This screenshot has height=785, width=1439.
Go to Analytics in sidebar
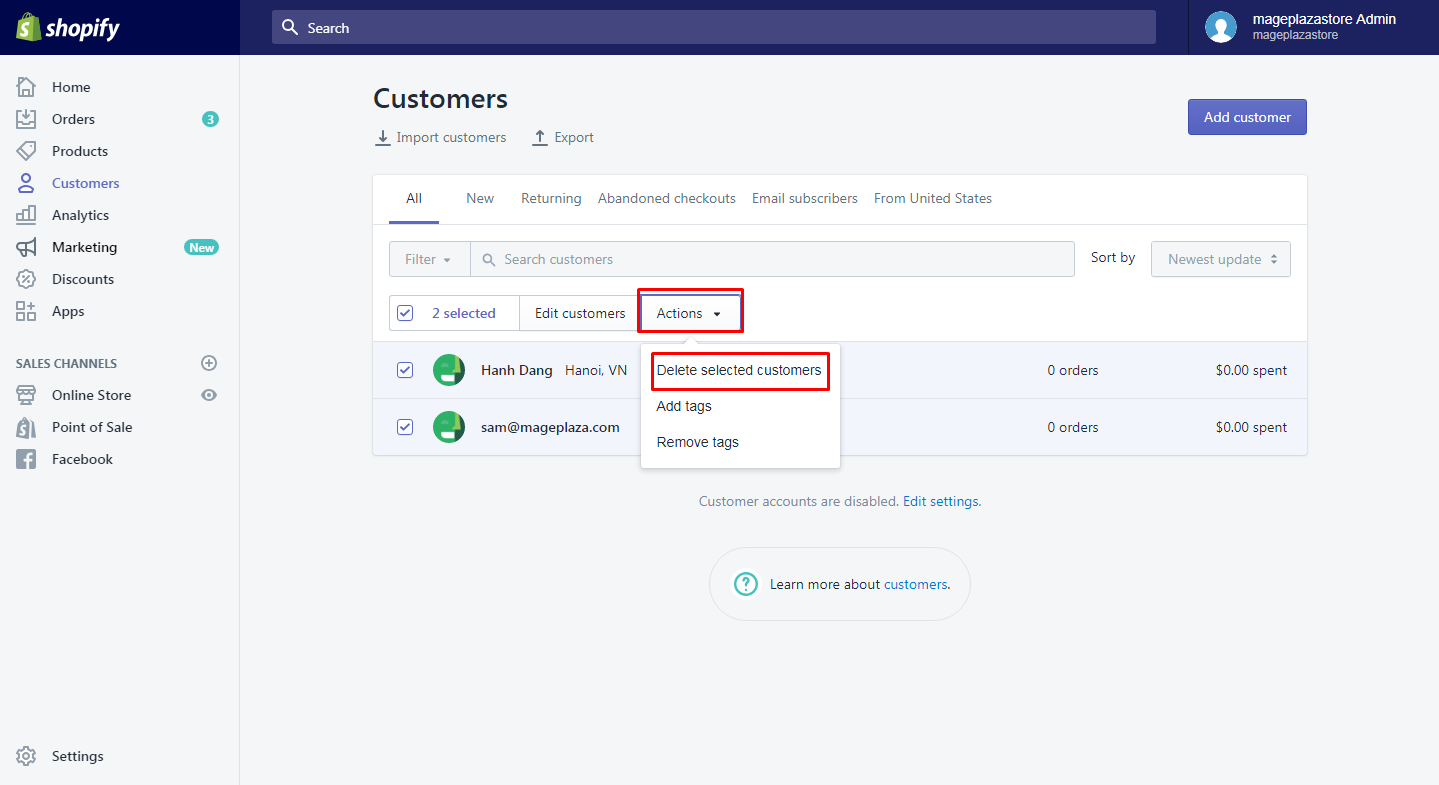click(x=81, y=215)
